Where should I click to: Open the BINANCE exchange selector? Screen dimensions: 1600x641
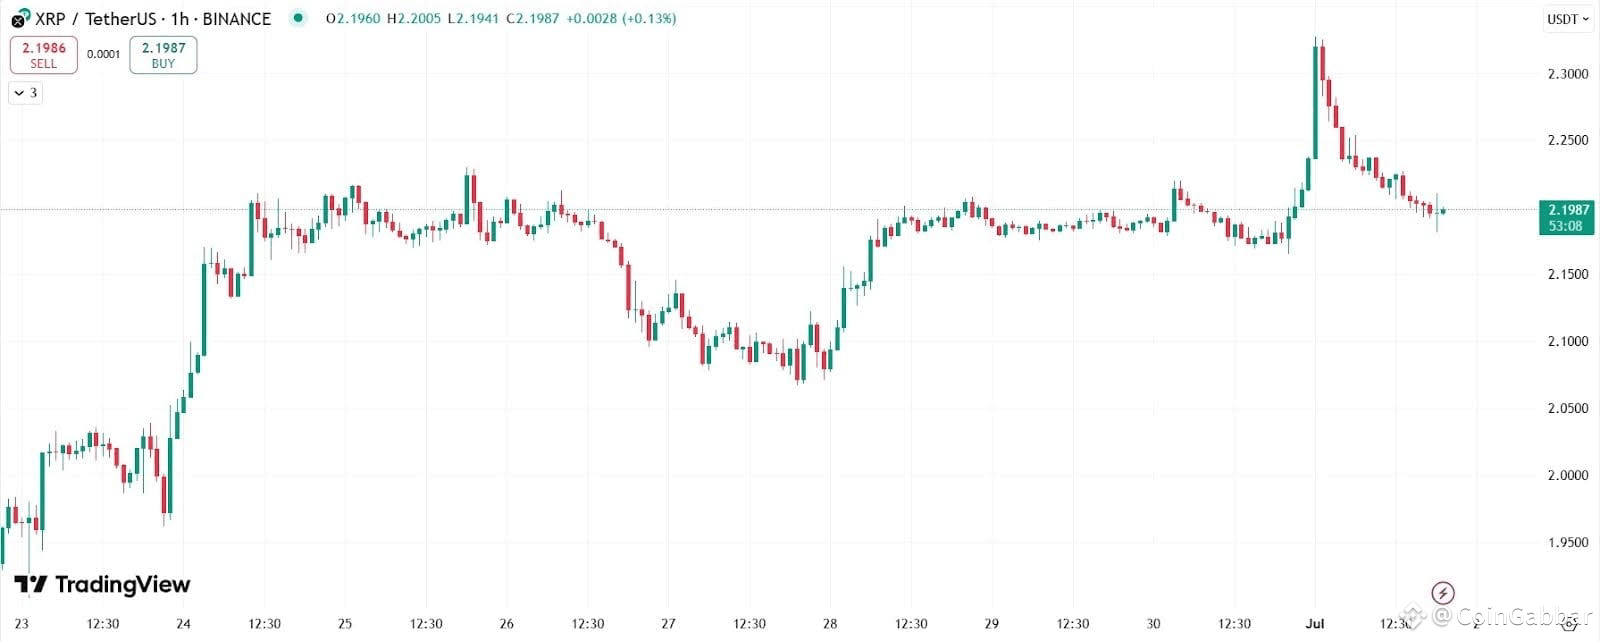[x=238, y=18]
